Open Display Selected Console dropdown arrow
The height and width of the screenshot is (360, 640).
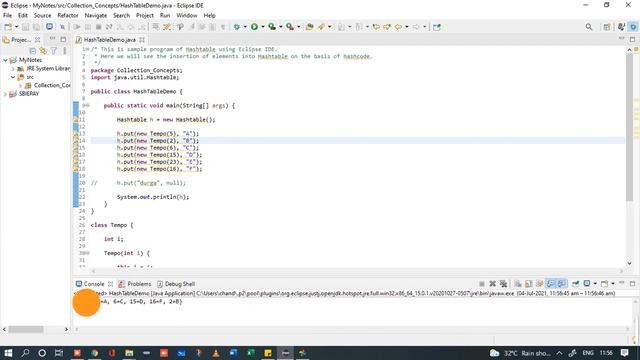pos(595,284)
